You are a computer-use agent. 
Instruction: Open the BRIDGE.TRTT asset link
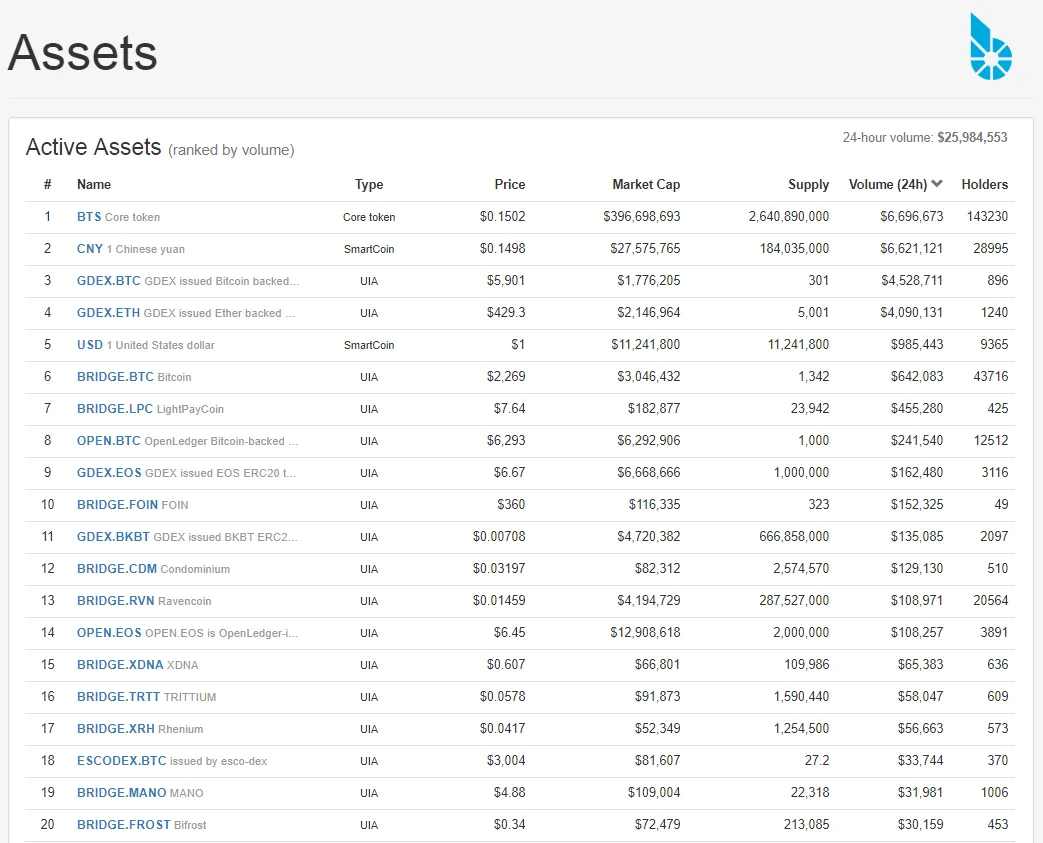(x=118, y=697)
